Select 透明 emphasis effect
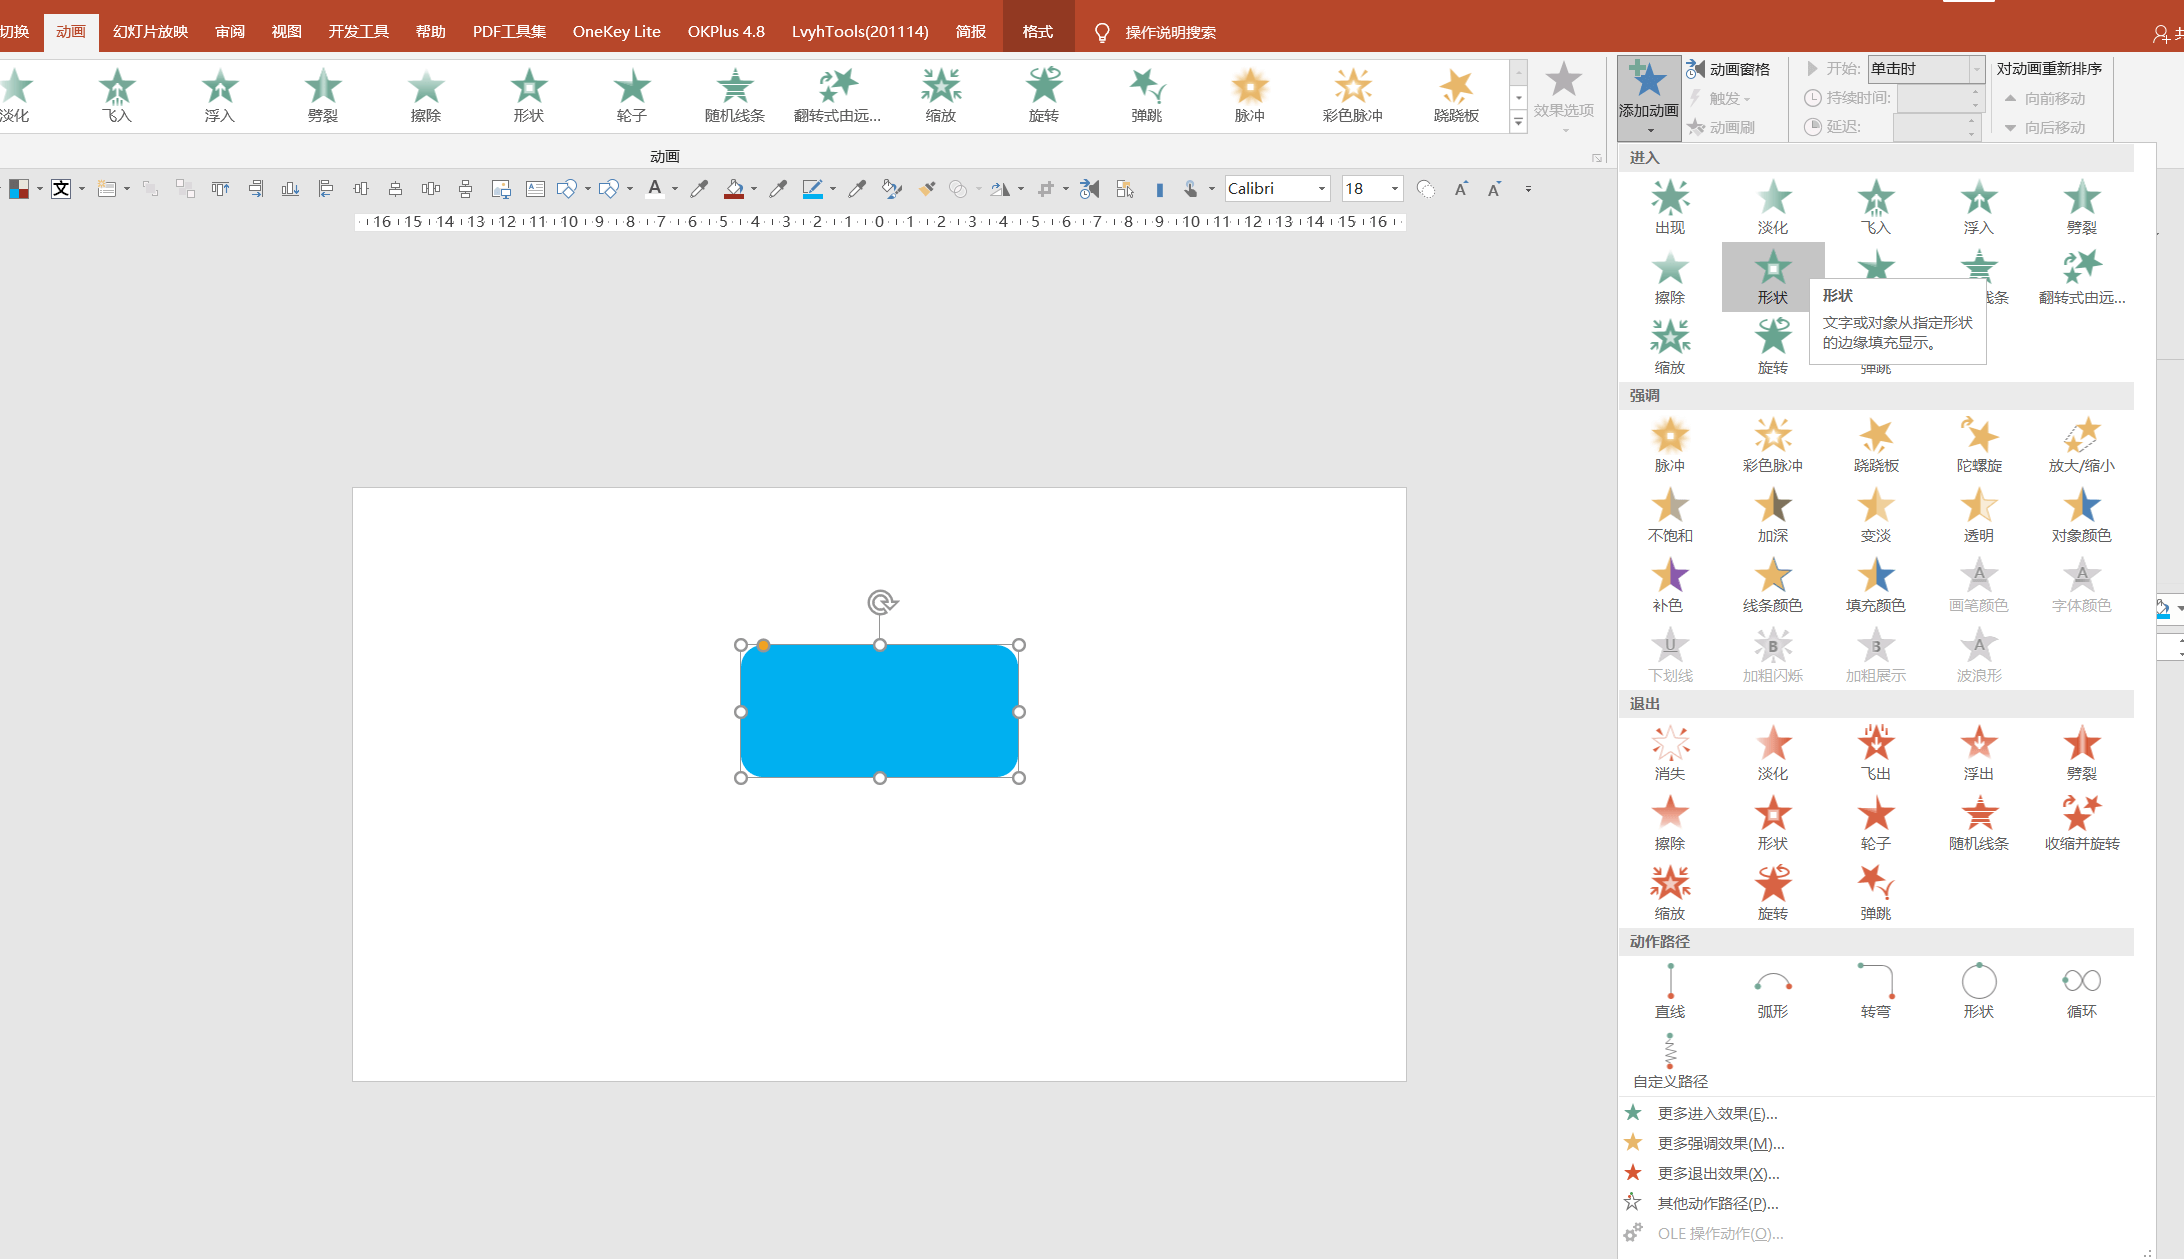 1979,515
